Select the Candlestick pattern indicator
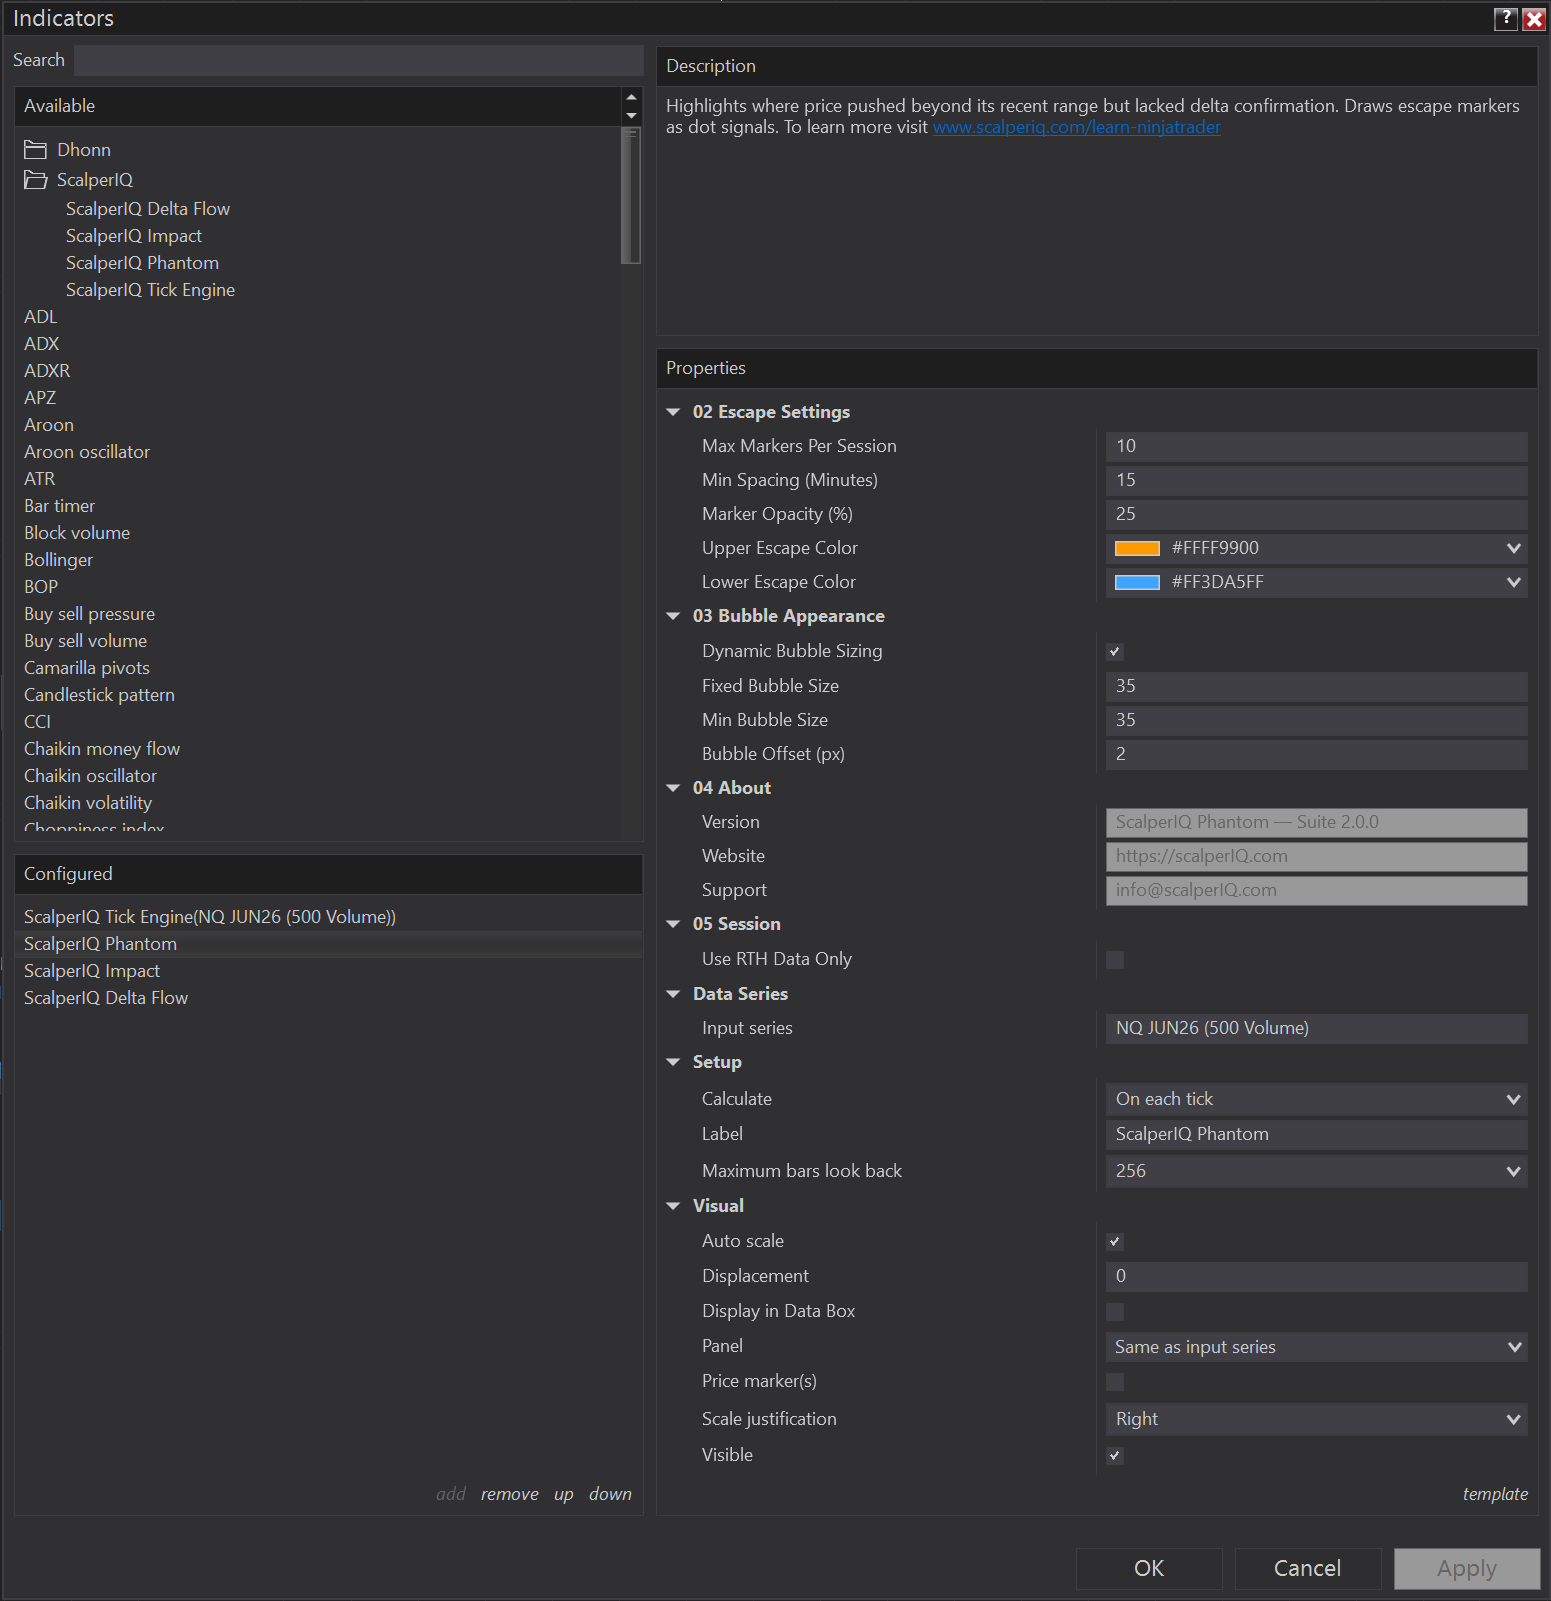1551x1601 pixels. [x=99, y=695]
